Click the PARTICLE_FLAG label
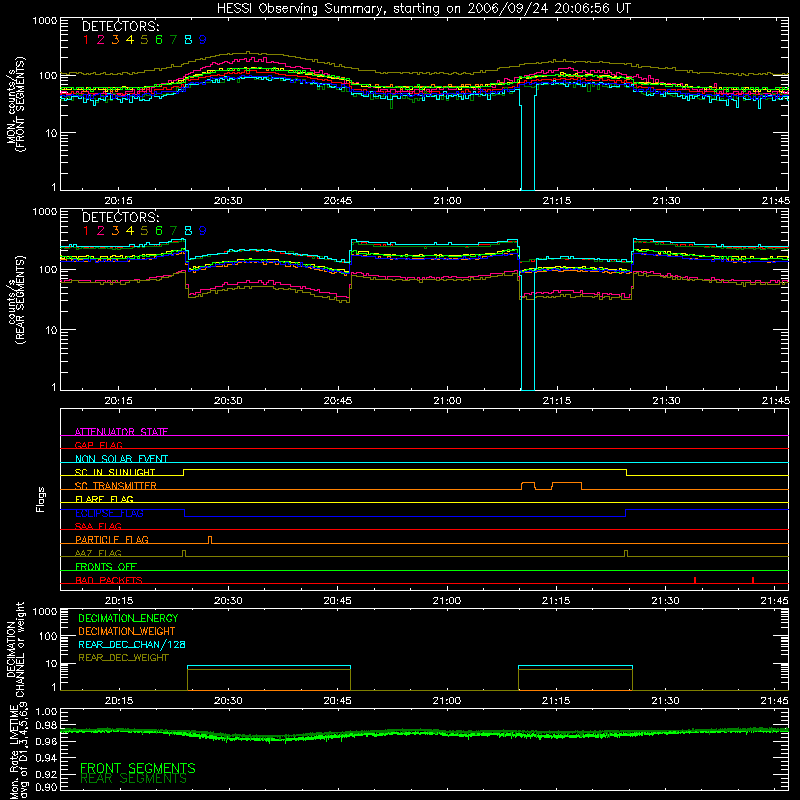Image resolution: width=800 pixels, height=800 pixels. (x=112, y=539)
